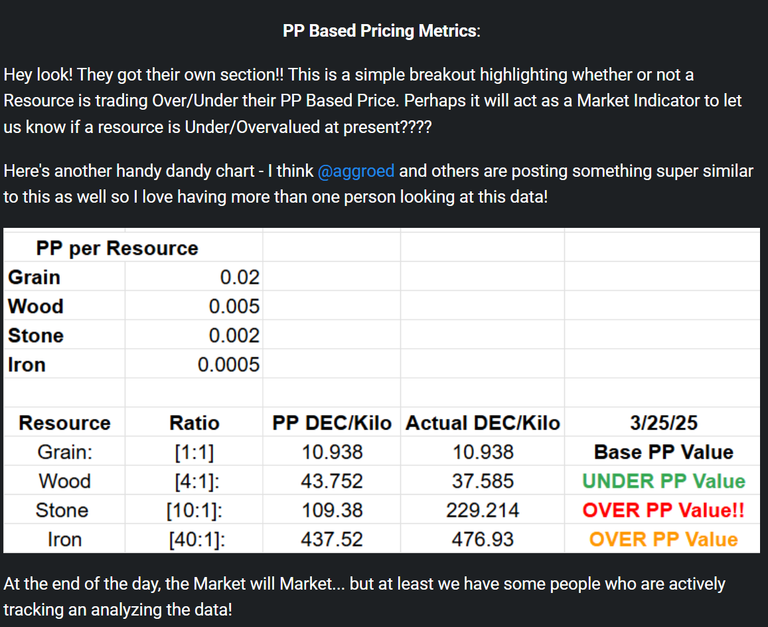Viewport: 768px width, 627px height.
Task: Select the Iron 0.0005 value cell
Action: coord(228,364)
